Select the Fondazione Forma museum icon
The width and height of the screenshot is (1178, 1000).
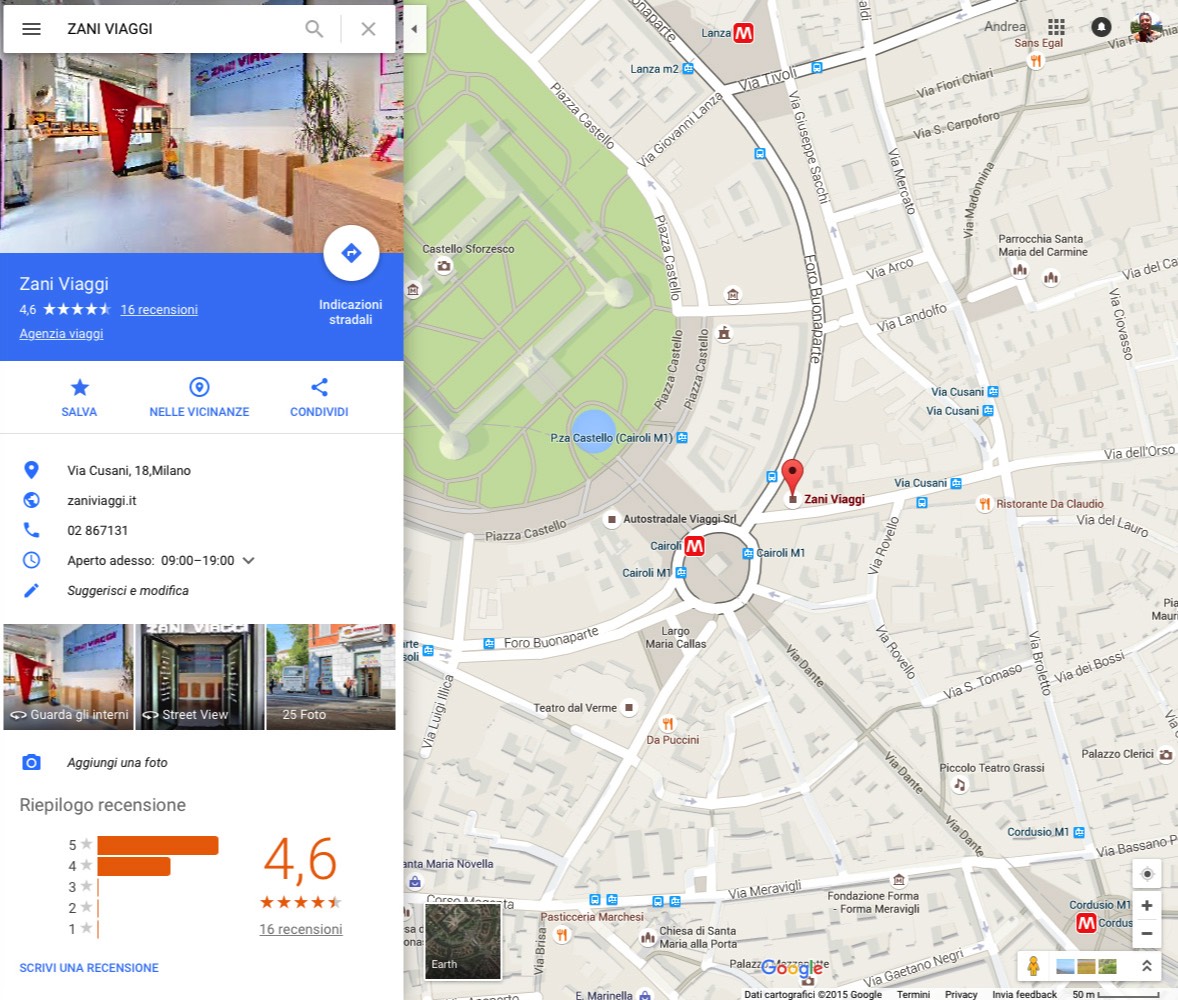pyautogui.click(x=899, y=880)
